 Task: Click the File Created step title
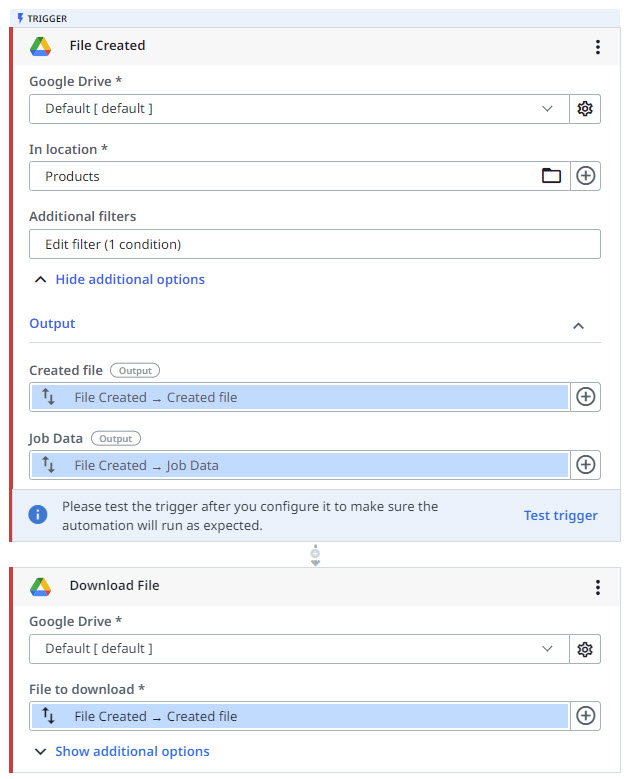click(107, 46)
